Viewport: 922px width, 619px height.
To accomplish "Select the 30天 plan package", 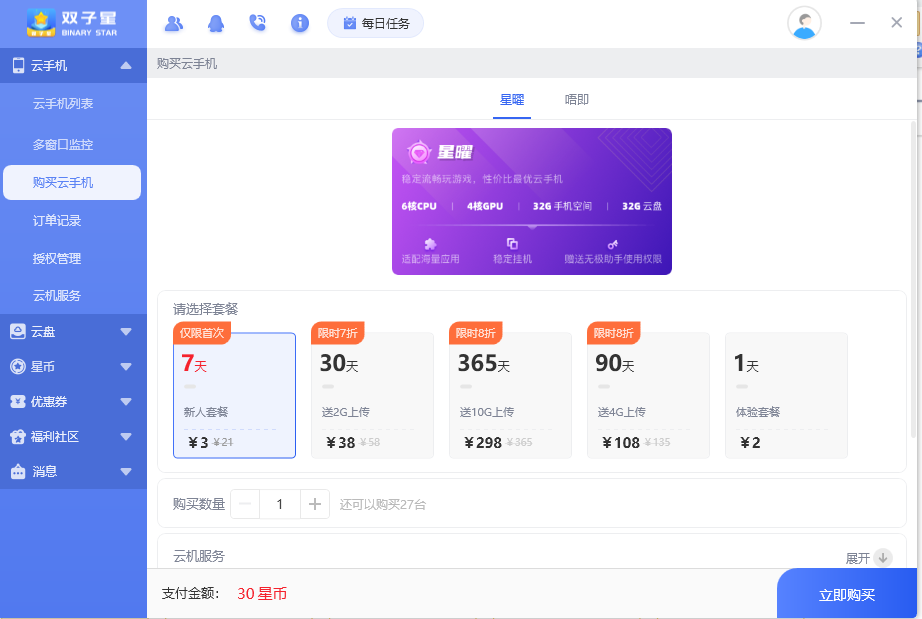I will pyautogui.click(x=372, y=394).
